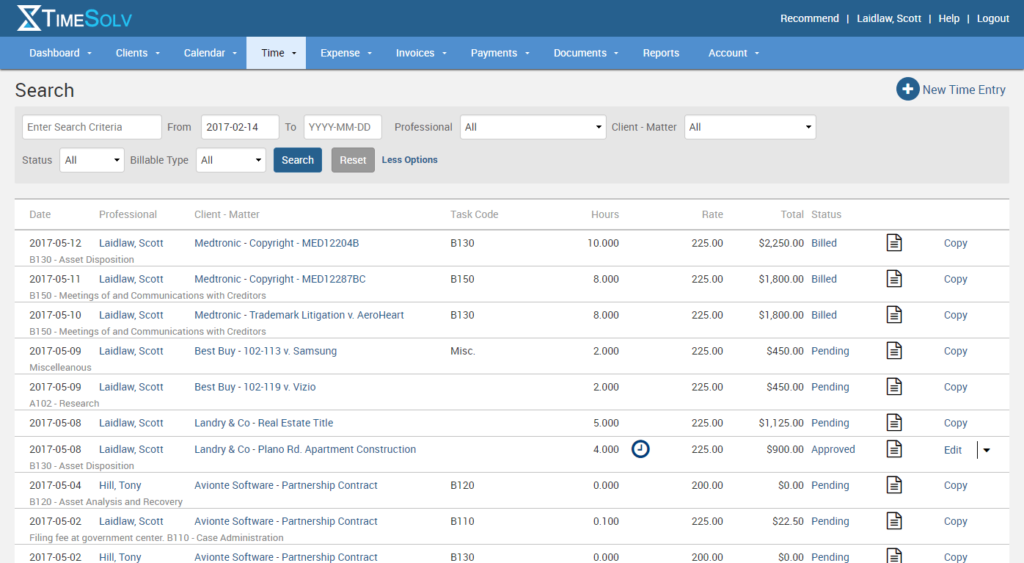Click the Task Code column header
The height and width of the screenshot is (563, 1024).
click(x=474, y=214)
